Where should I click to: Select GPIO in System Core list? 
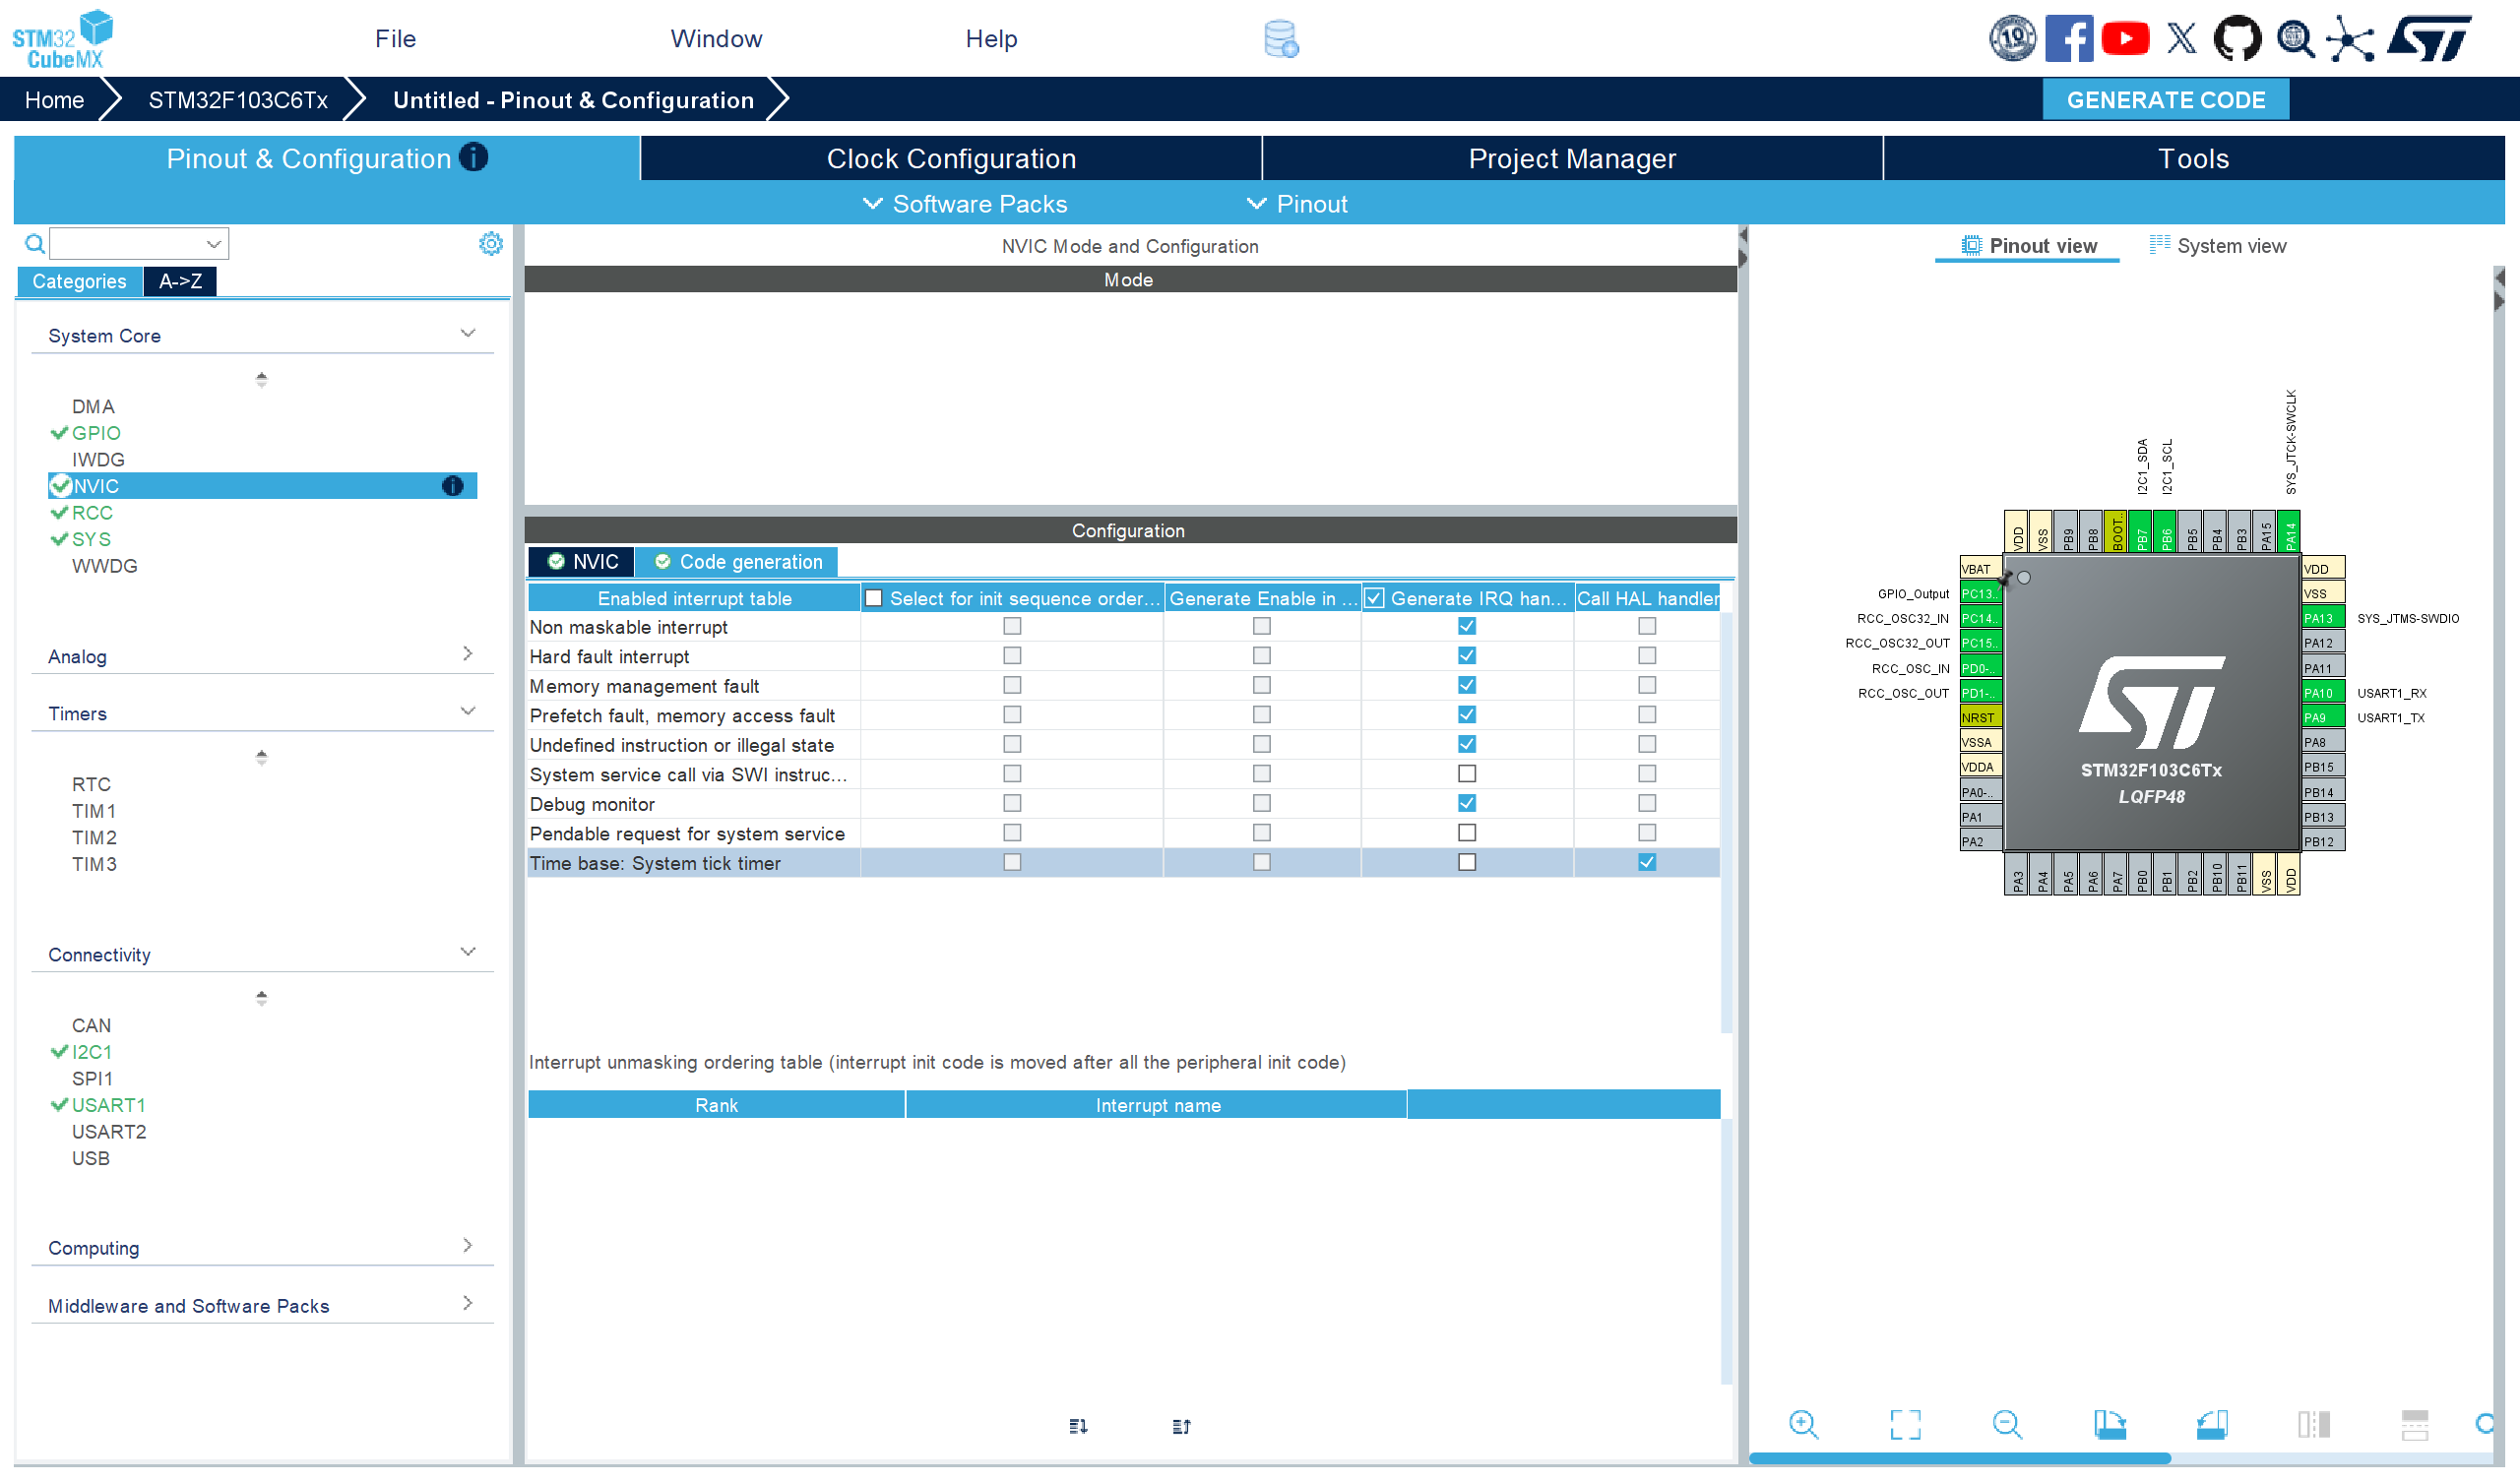pyautogui.click(x=96, y=433)
